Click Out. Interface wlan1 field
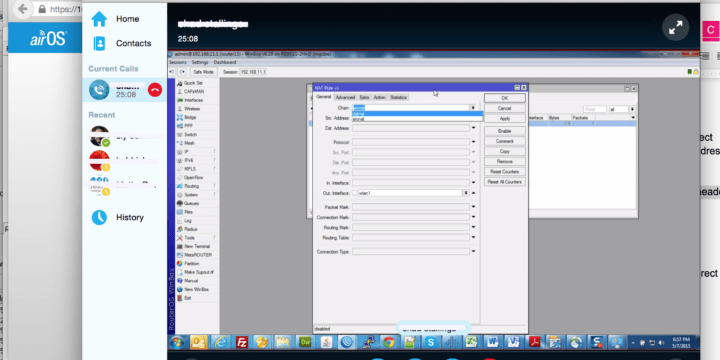 [x=410, y=193]
